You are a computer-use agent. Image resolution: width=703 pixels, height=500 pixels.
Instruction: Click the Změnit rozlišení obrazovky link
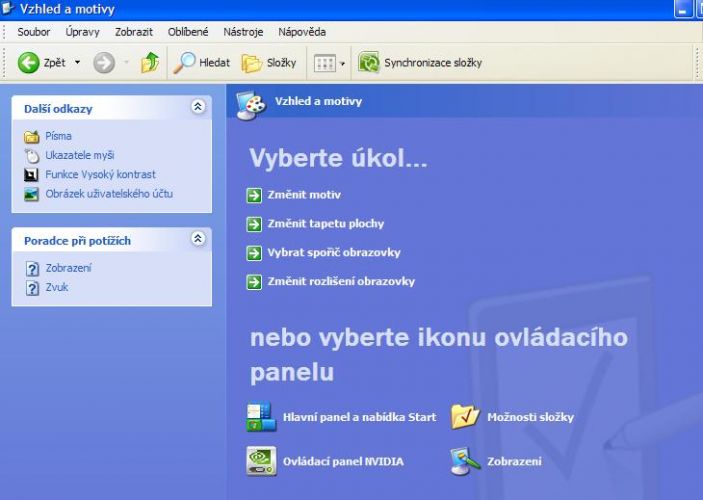click(x=341, y=282)
